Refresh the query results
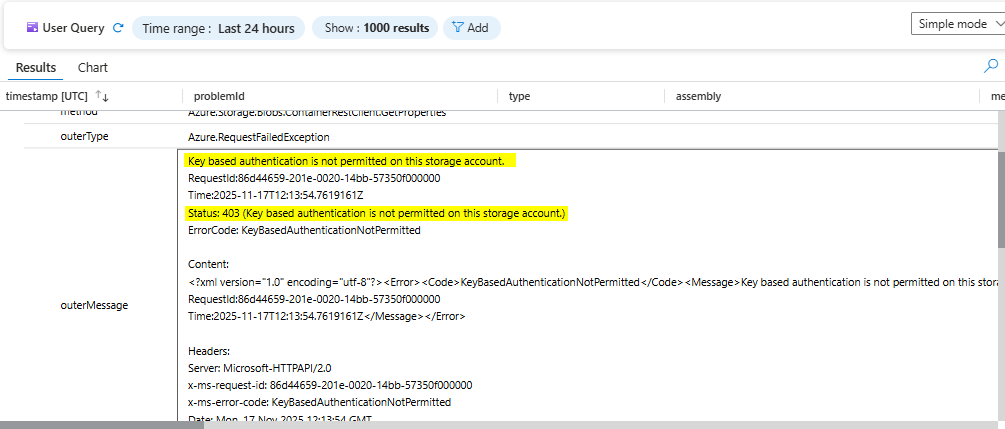Viewport: 1005px width, 429px height. tap(118, 28)
